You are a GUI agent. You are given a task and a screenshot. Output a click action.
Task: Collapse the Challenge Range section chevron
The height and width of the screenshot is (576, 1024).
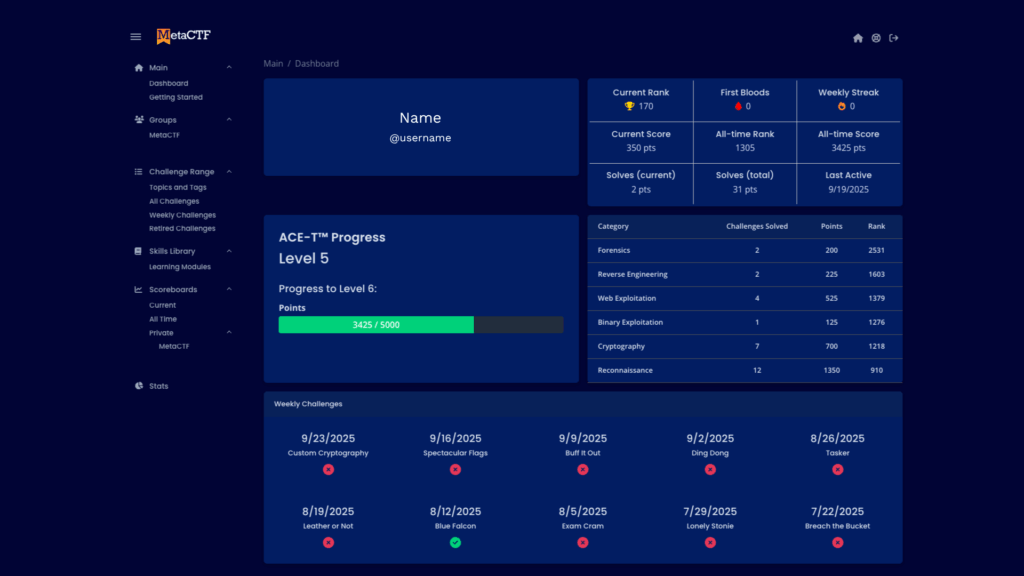tap(229, 172)
